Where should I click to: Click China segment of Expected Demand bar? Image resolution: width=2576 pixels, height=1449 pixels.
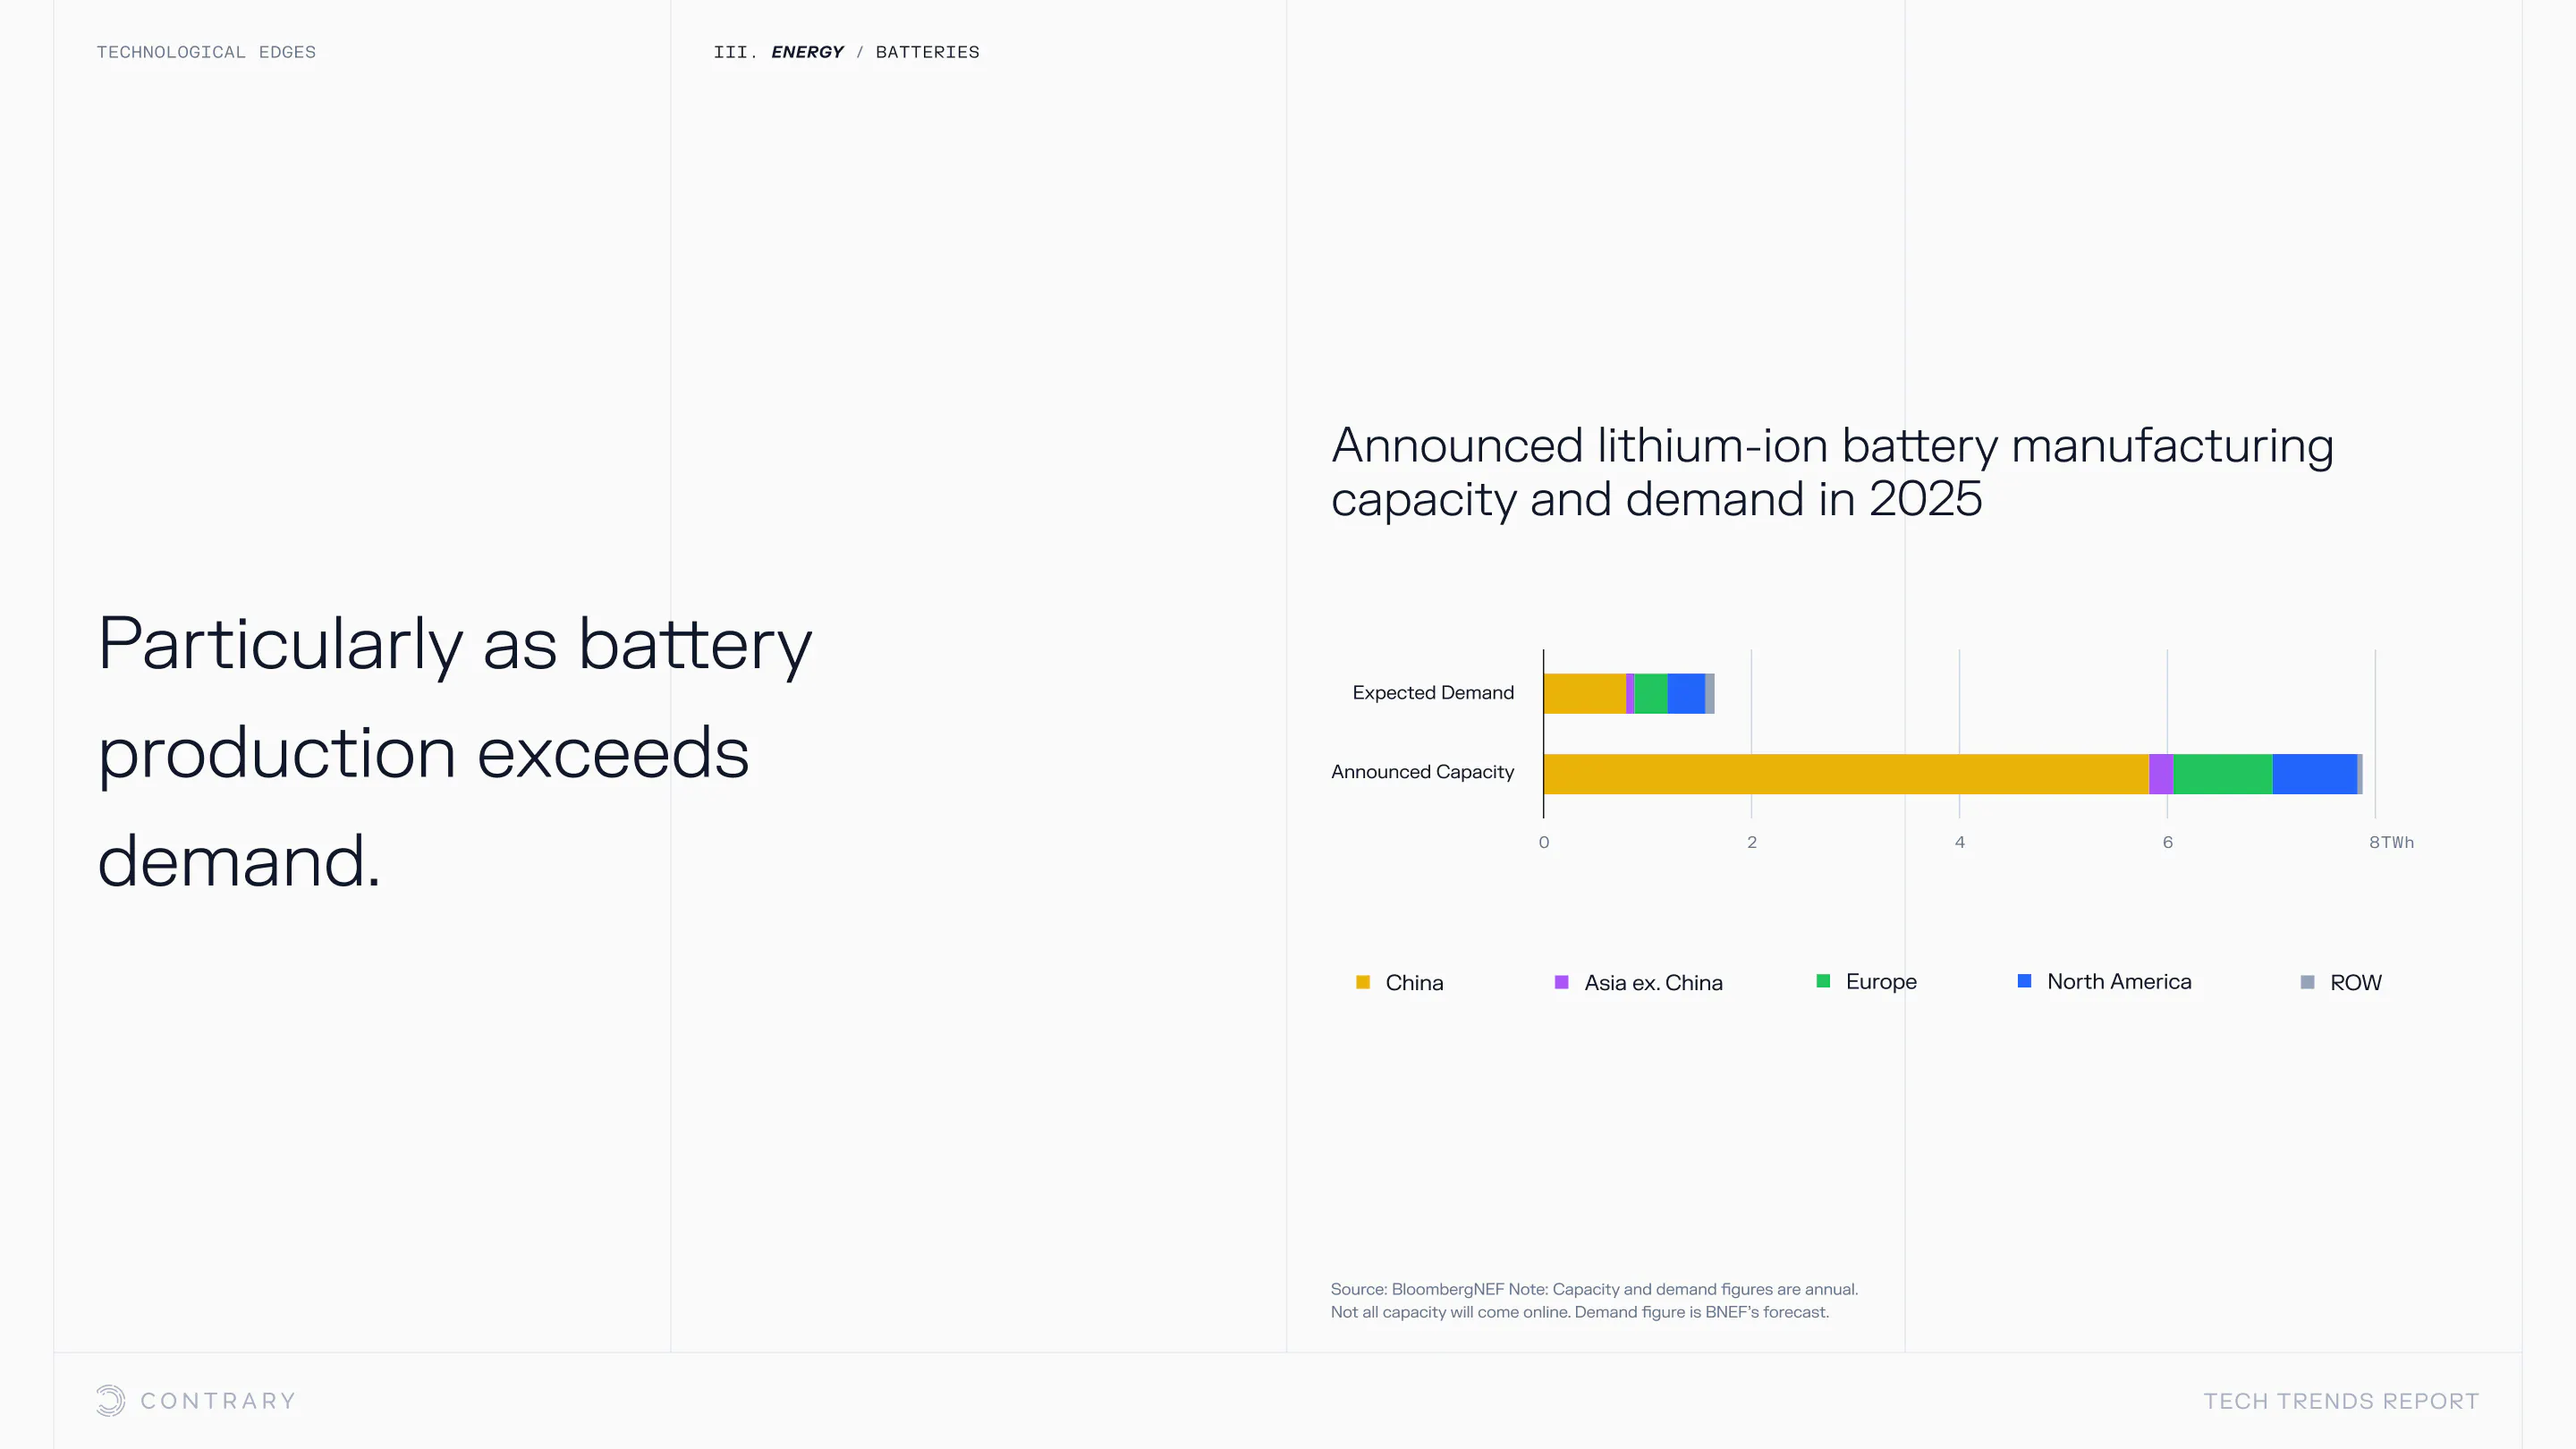(x=1584, y=694)
